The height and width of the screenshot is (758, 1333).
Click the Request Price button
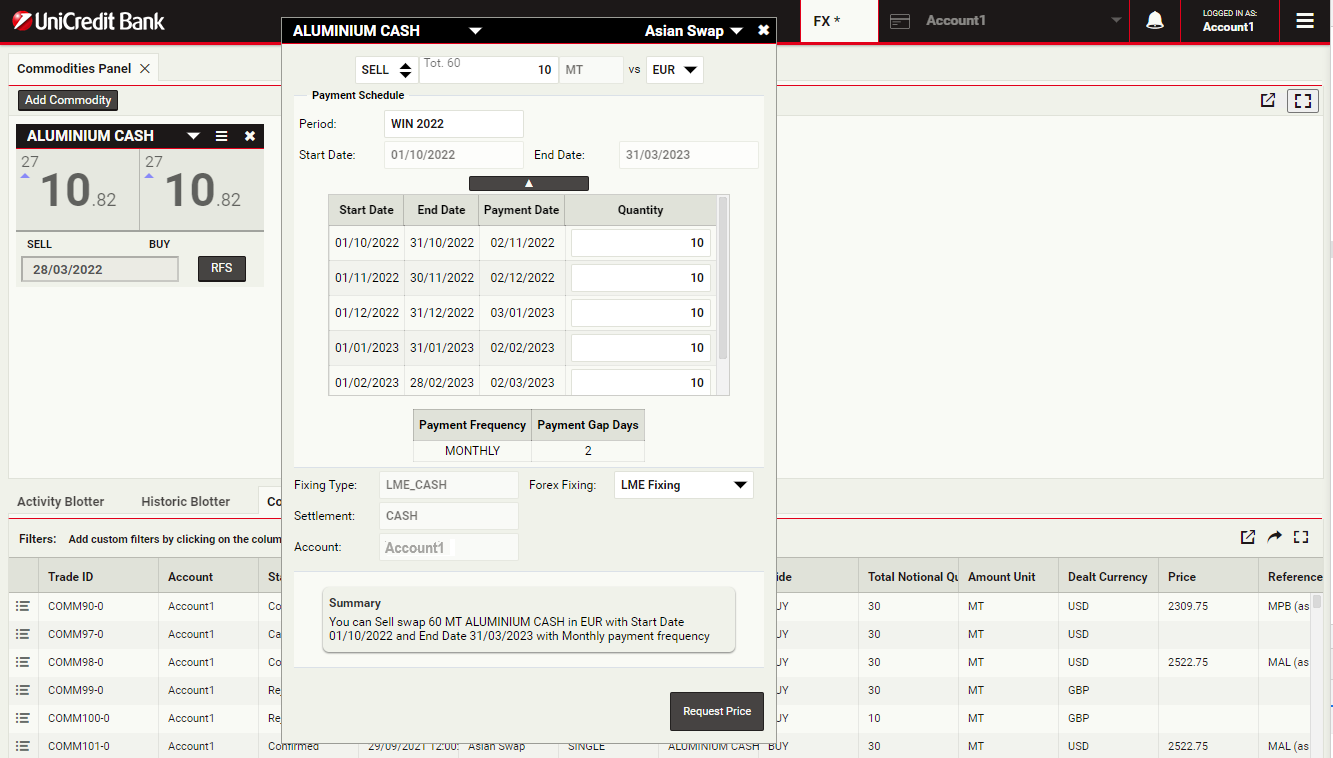pyautogui.click(x=716, y=711)
